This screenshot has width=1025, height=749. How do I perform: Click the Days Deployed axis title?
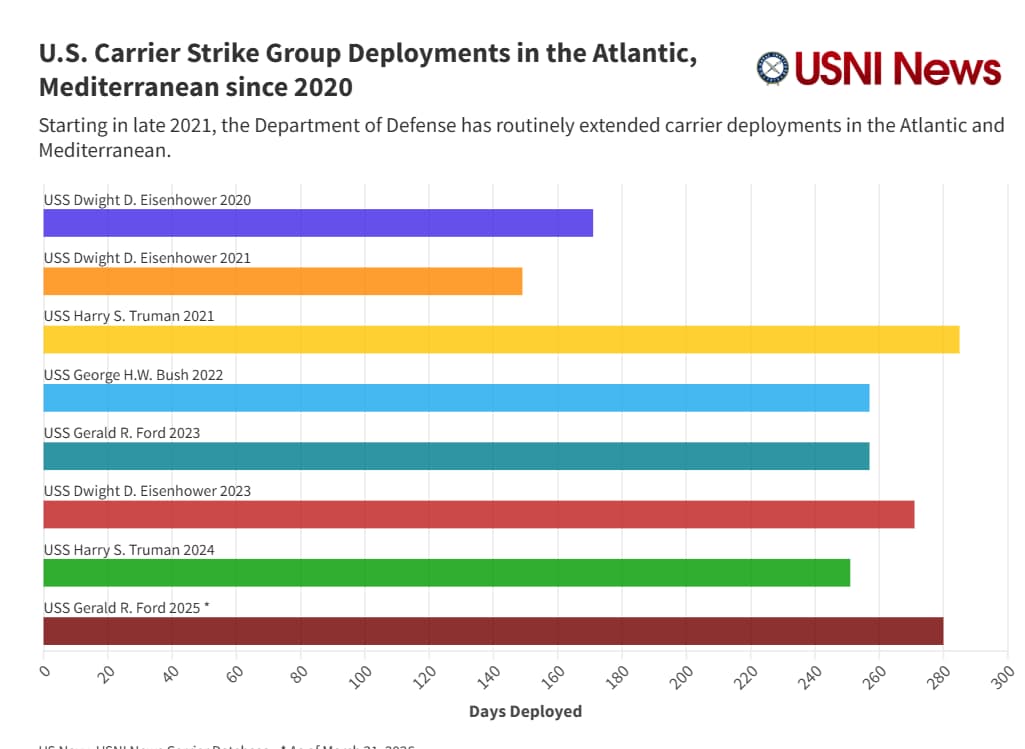pos(525,711)
